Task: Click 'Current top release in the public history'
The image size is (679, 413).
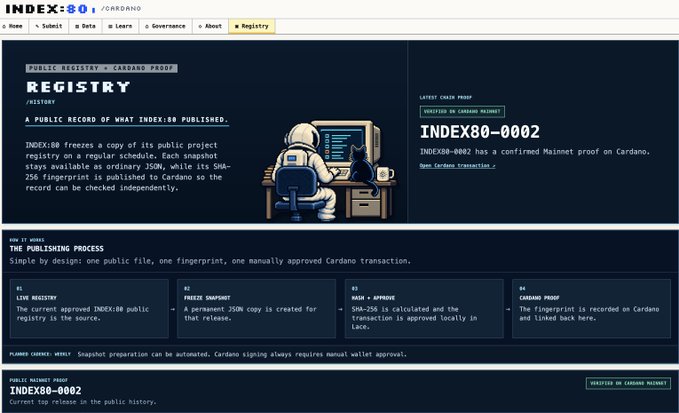Action: pos(83,402)
